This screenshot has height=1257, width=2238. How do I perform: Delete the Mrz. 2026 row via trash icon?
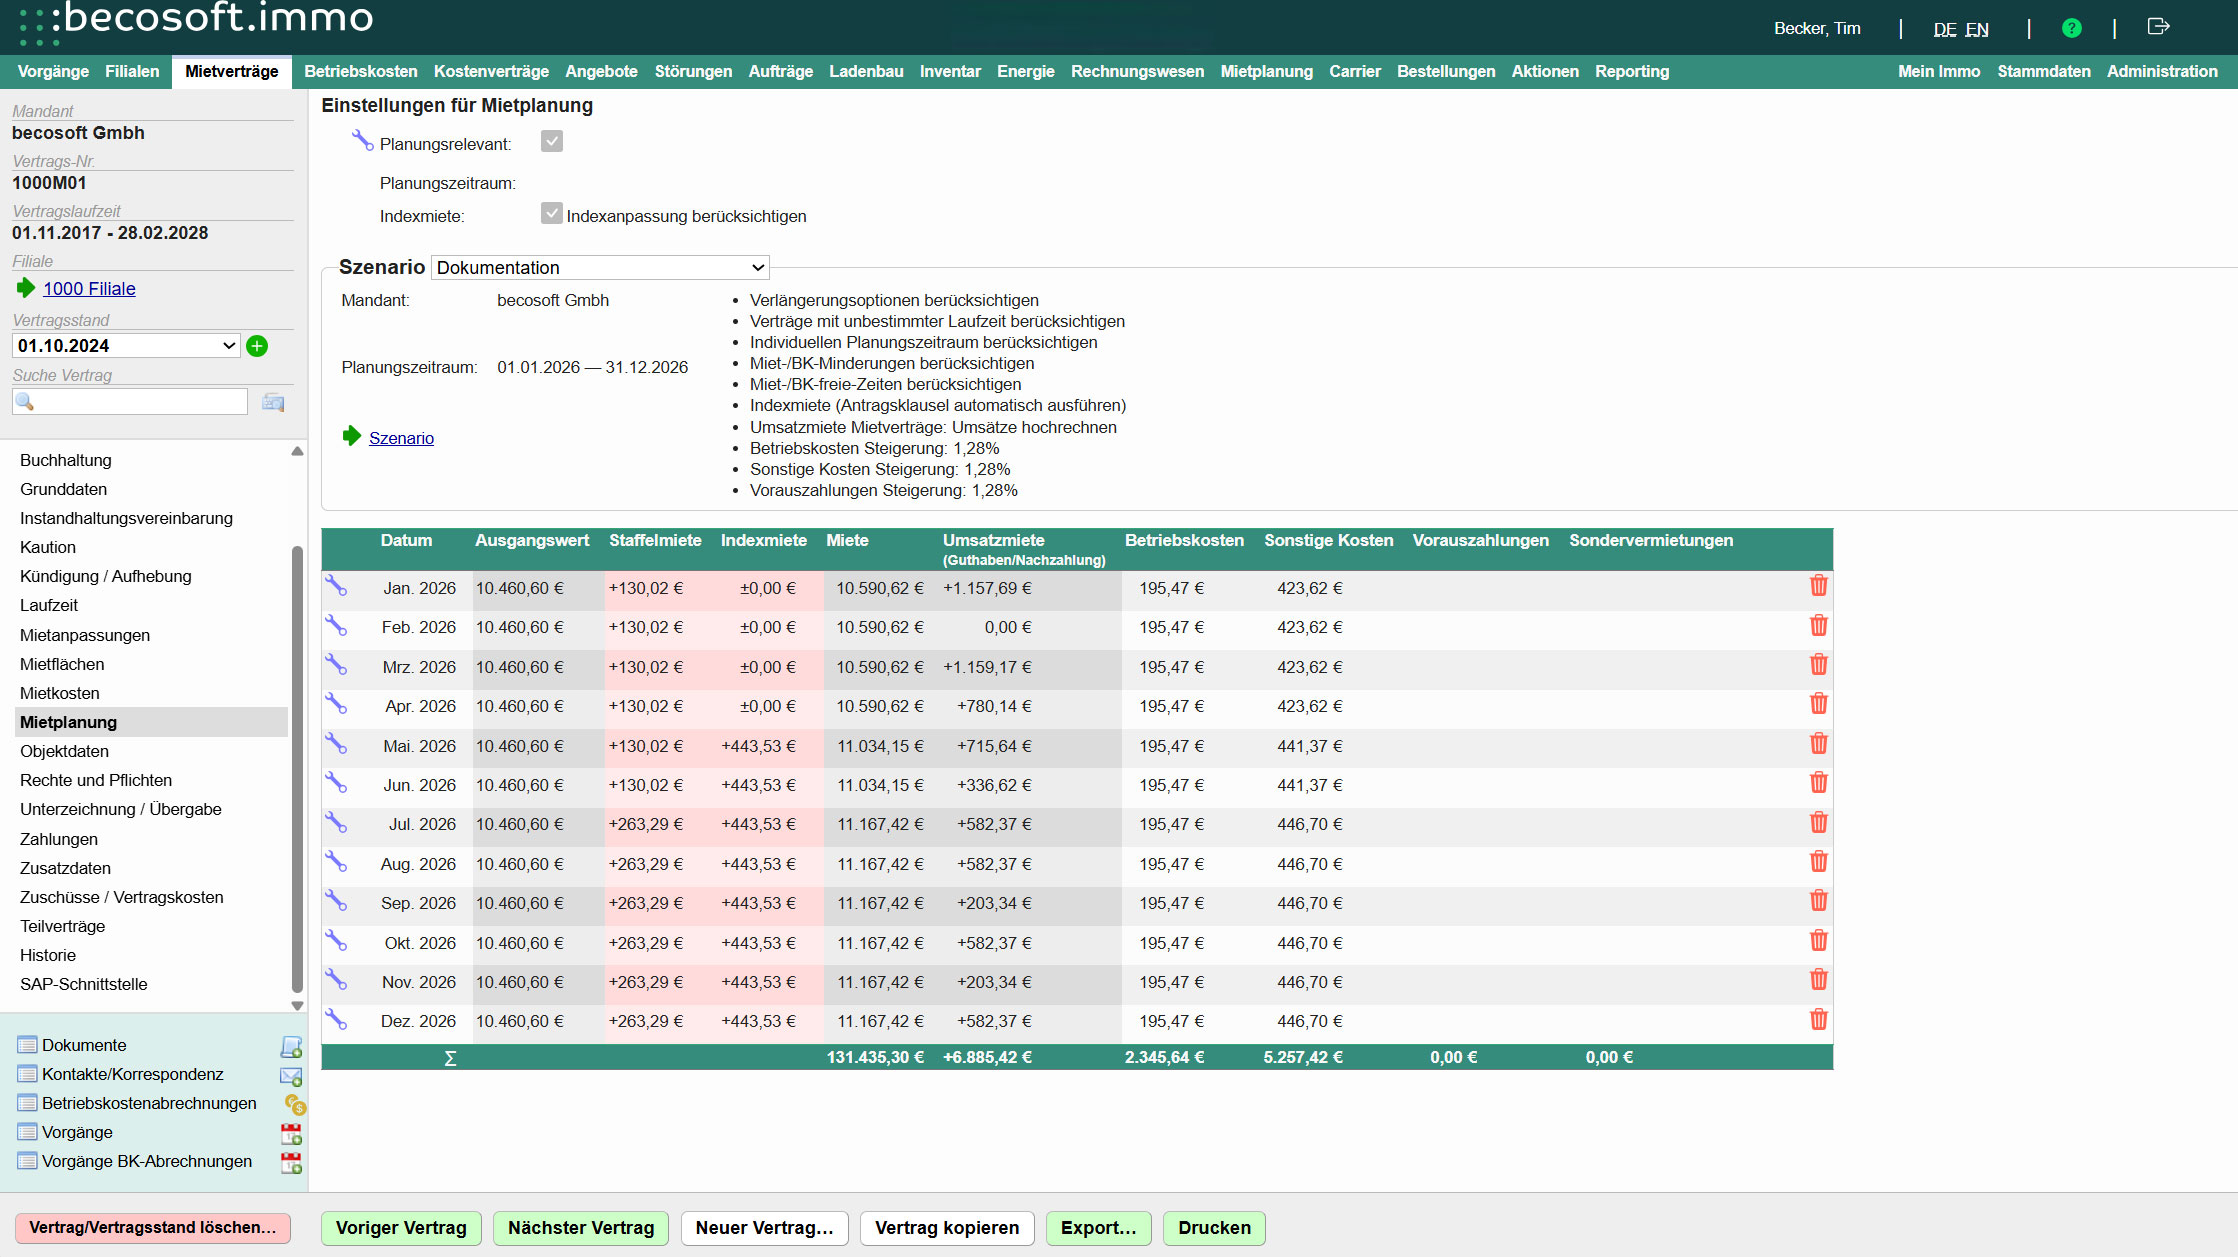(1818, 665)
